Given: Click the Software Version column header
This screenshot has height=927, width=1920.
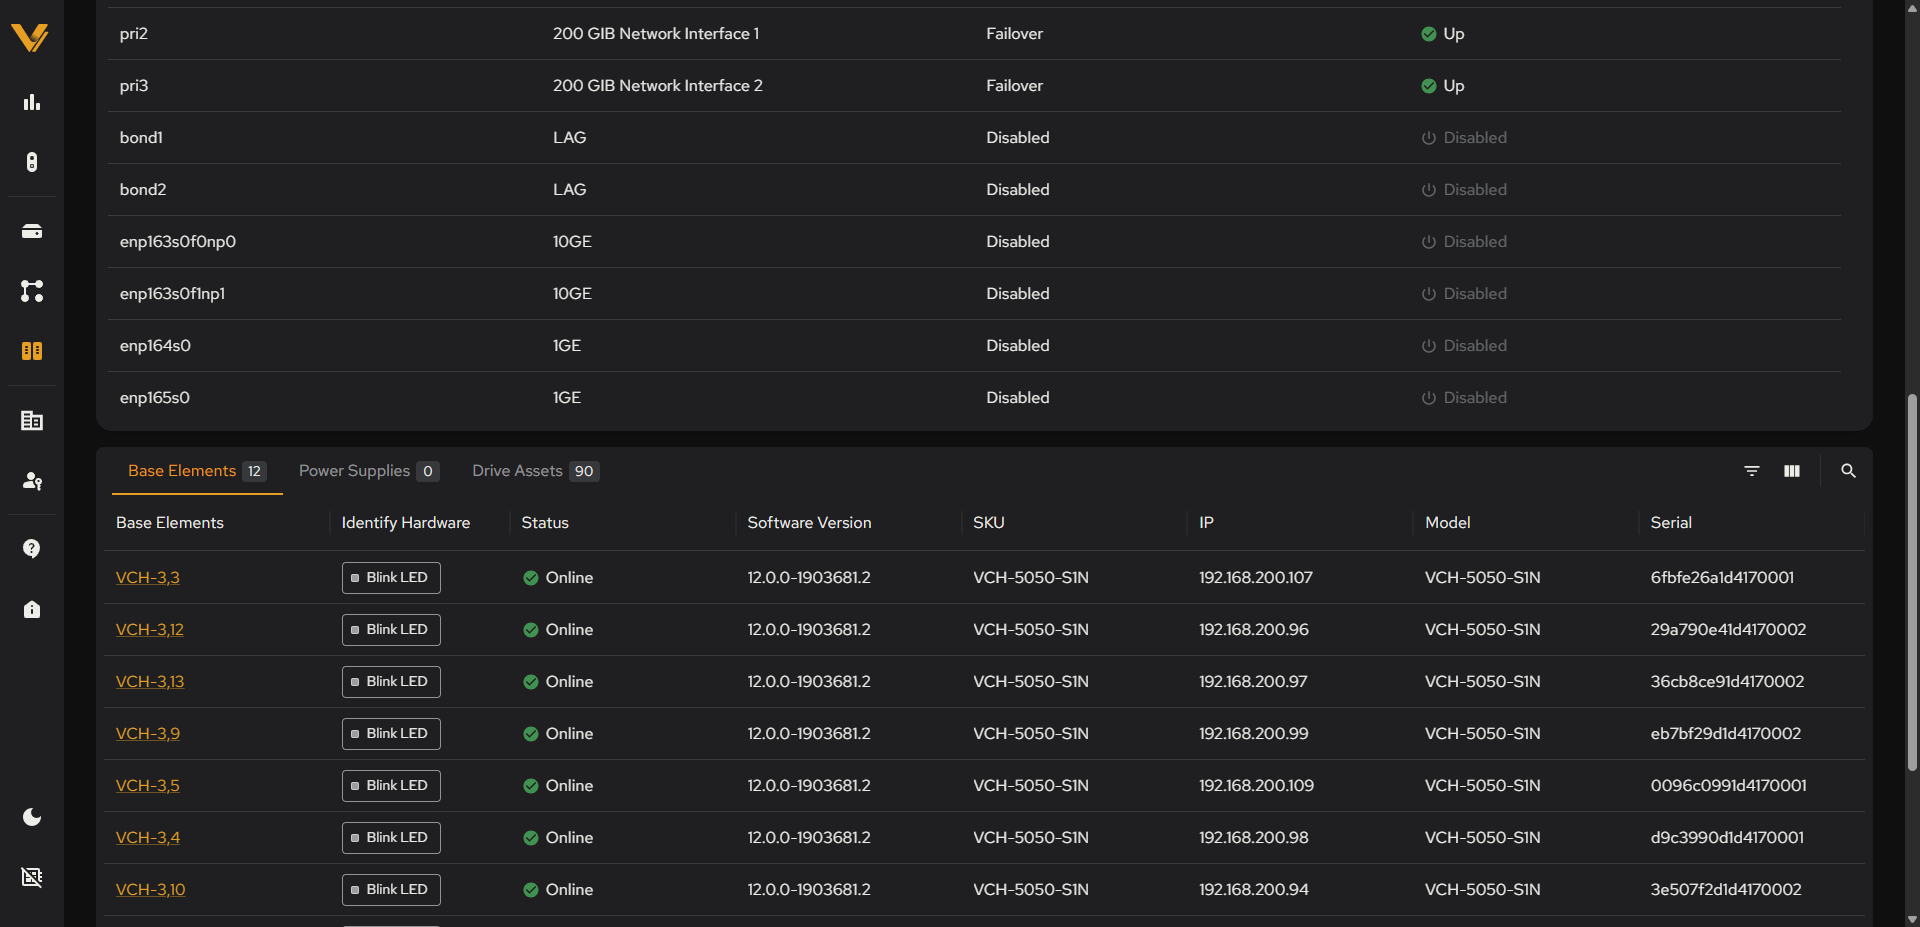Looking at the screenshot, I should (x=809, y=523).
